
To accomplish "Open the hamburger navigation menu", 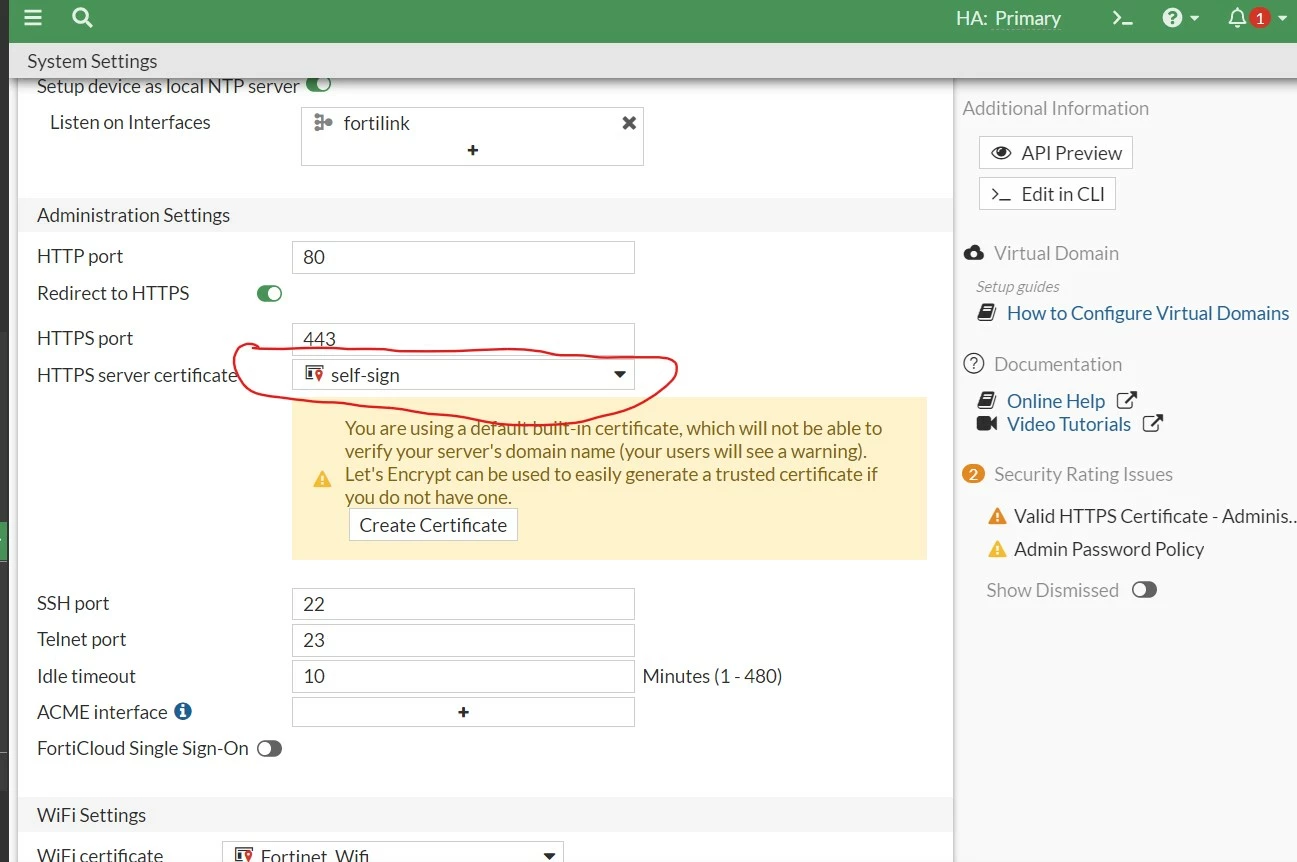I will point(32,18).
